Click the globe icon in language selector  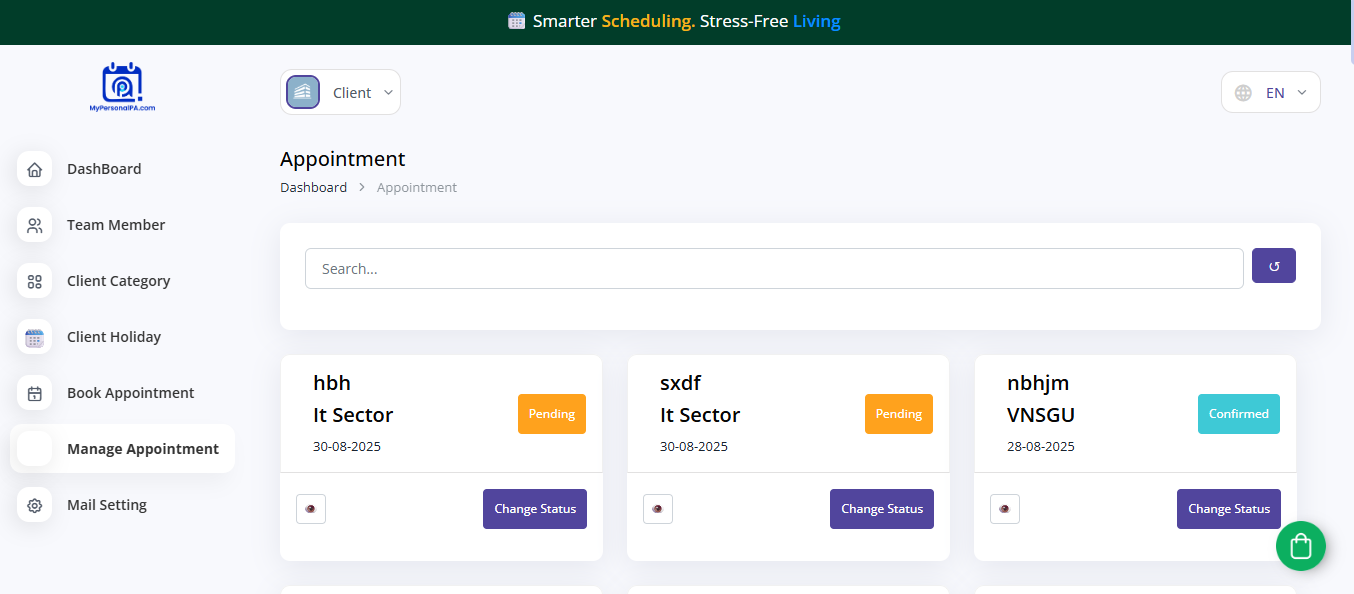(x=1243, y=92)
